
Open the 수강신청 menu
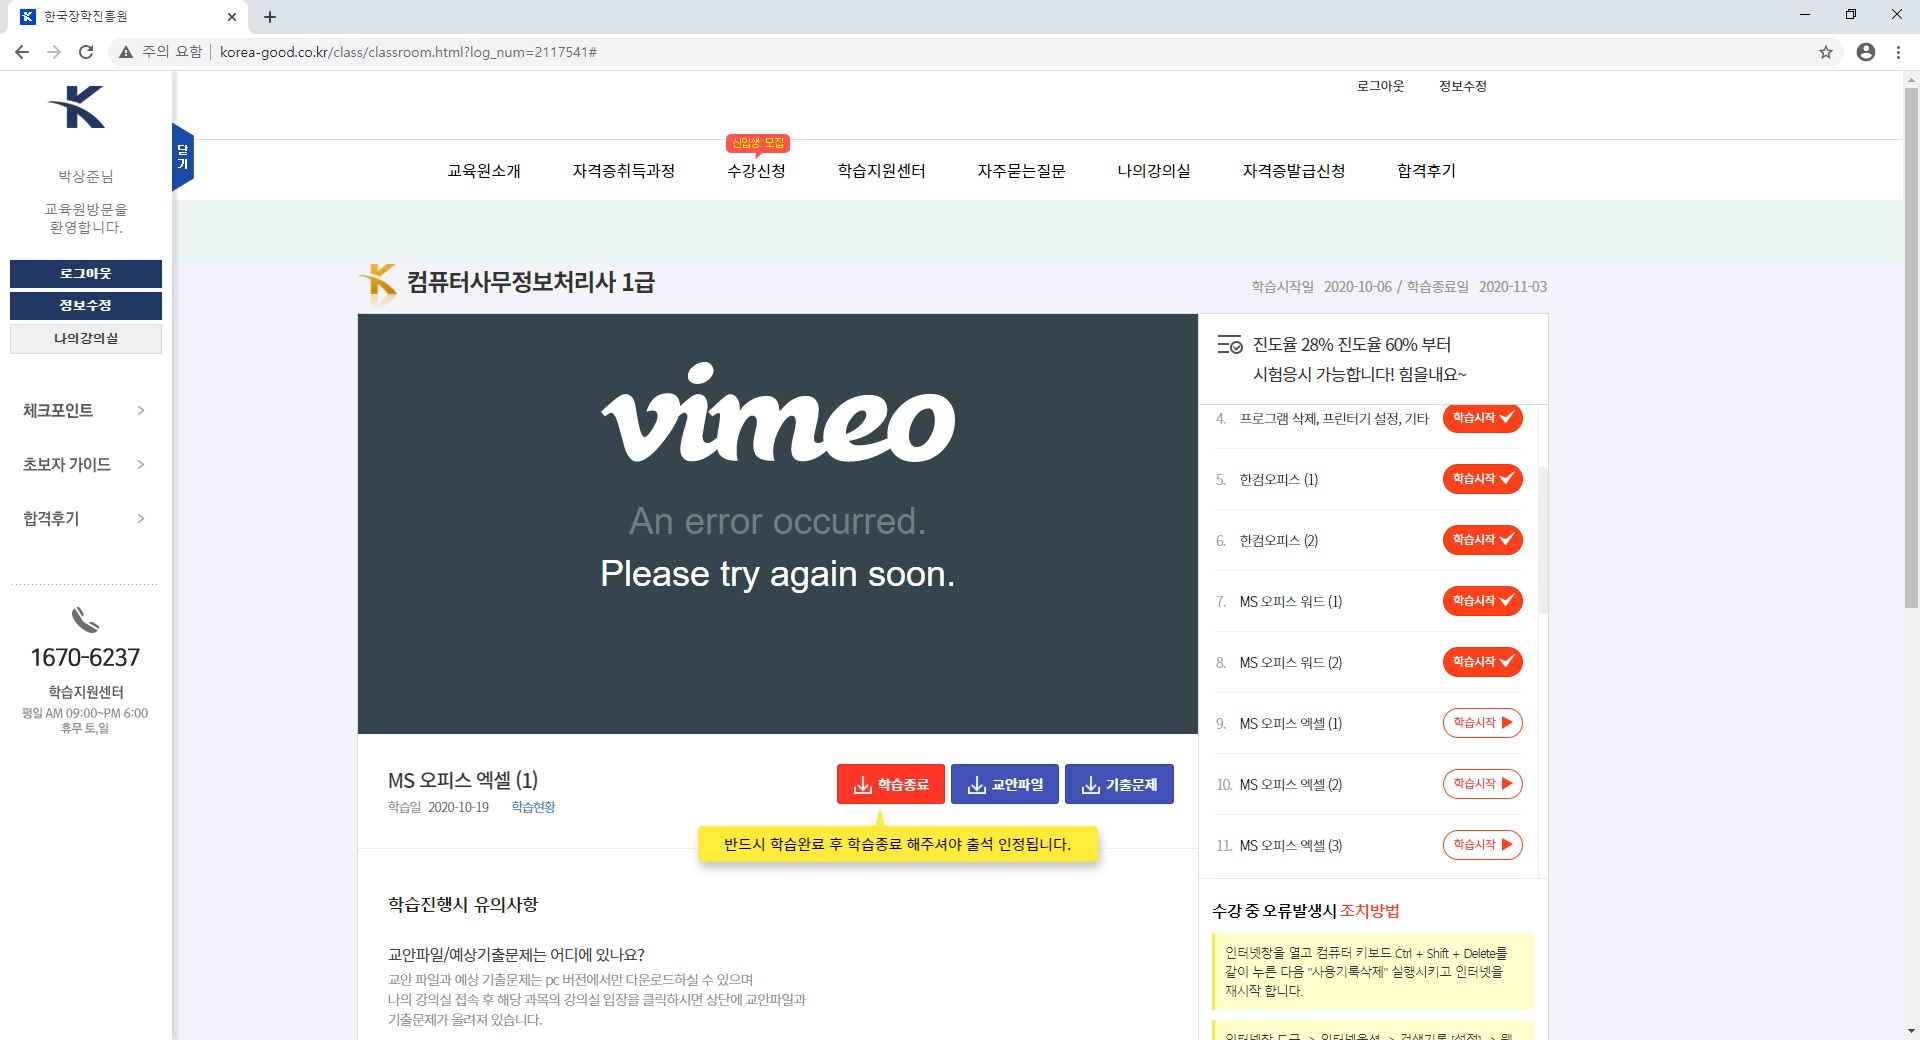tap(756, 171)
